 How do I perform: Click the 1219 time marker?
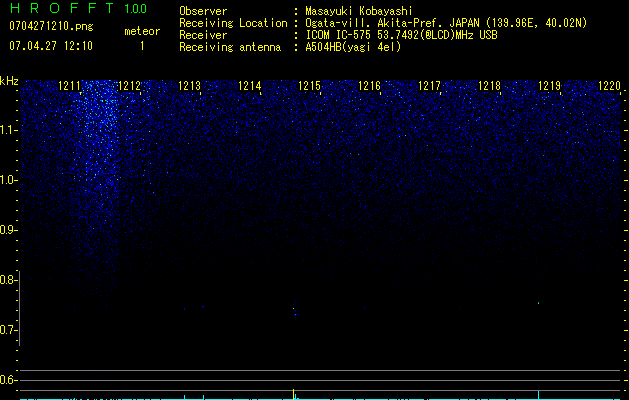pos(549,86)
